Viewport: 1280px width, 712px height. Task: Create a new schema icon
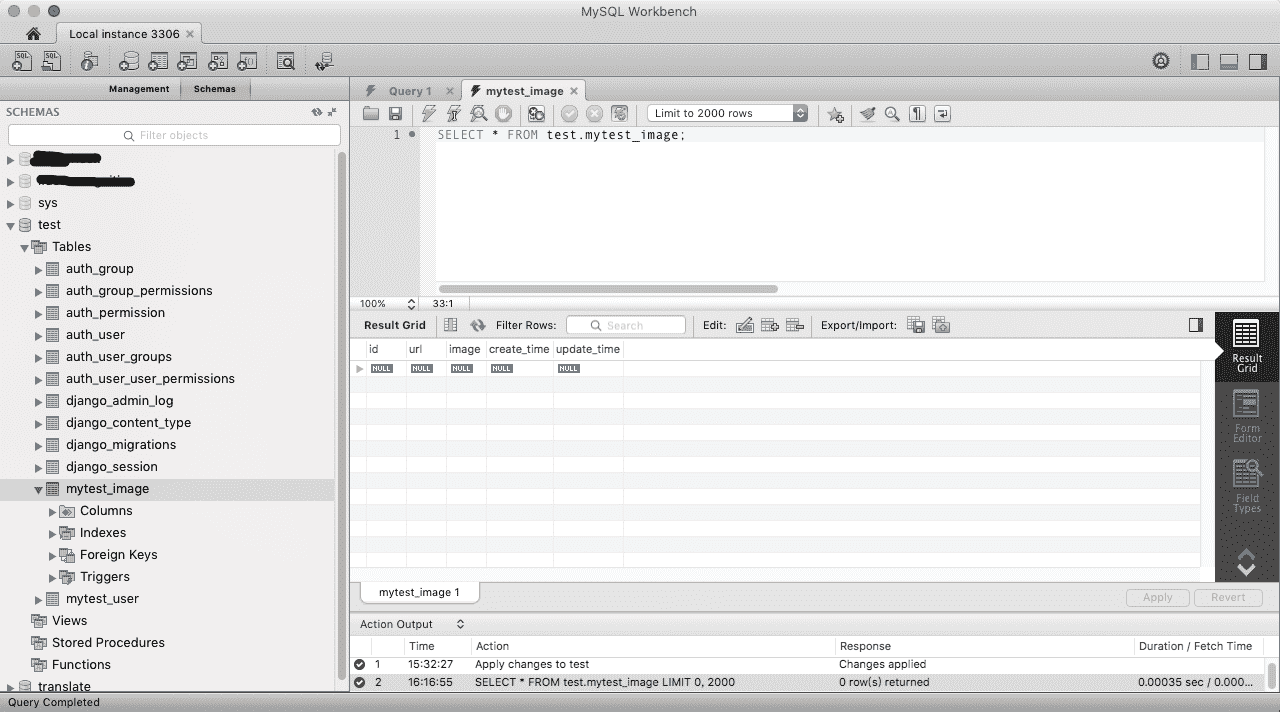pyautogui.click(x=129, y=62)
